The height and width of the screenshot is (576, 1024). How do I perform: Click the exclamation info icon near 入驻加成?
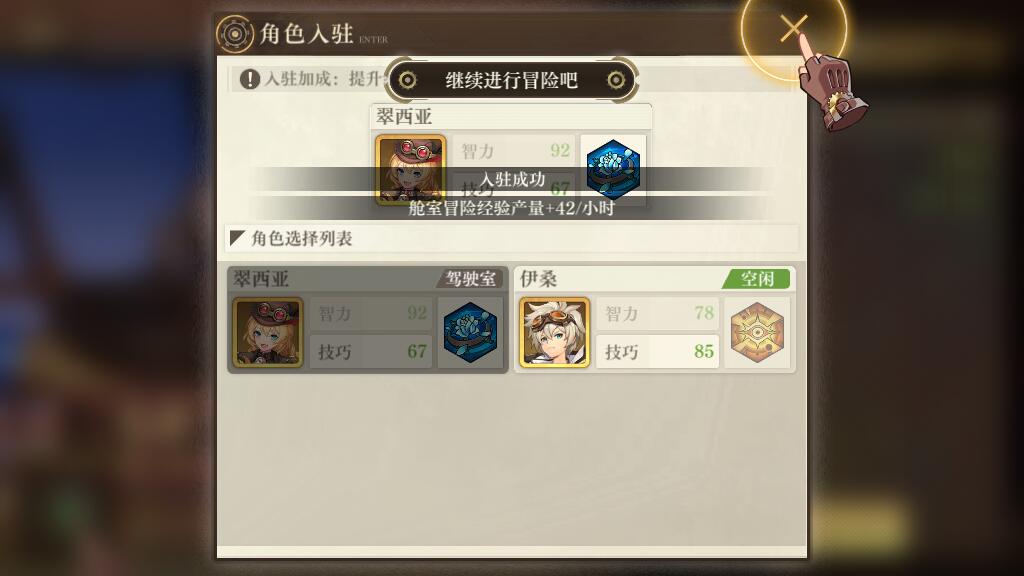pos(249,79)
